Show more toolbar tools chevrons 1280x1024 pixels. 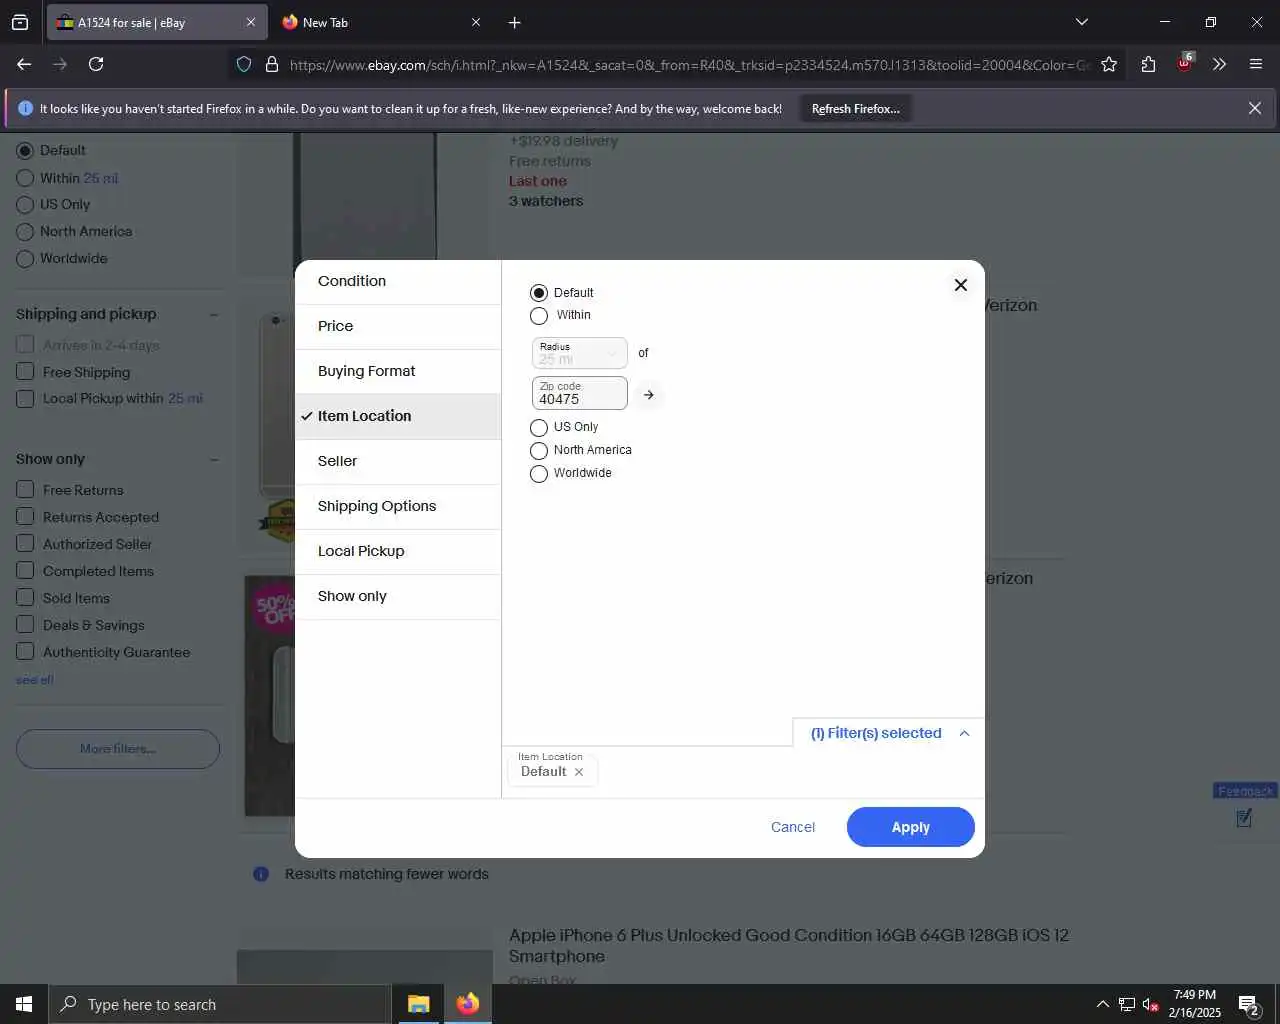[1219, 64]
